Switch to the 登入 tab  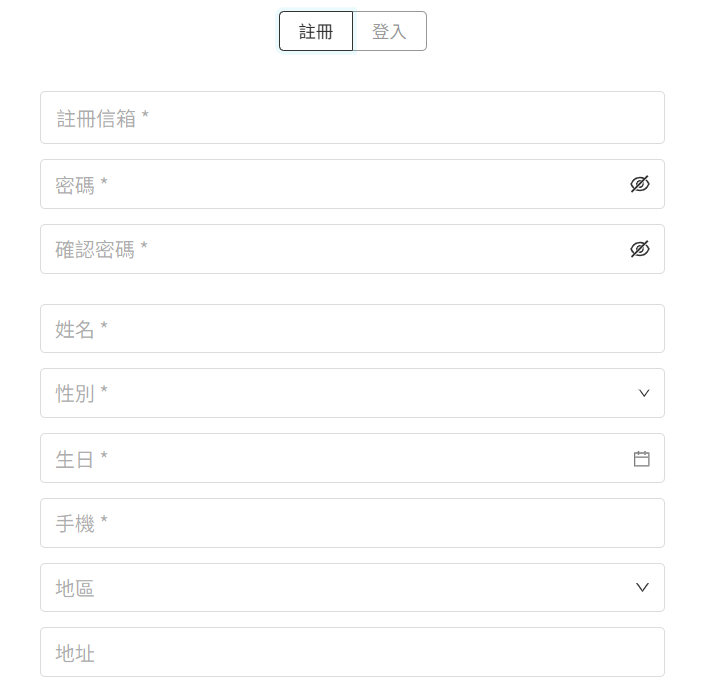[389, 31]
